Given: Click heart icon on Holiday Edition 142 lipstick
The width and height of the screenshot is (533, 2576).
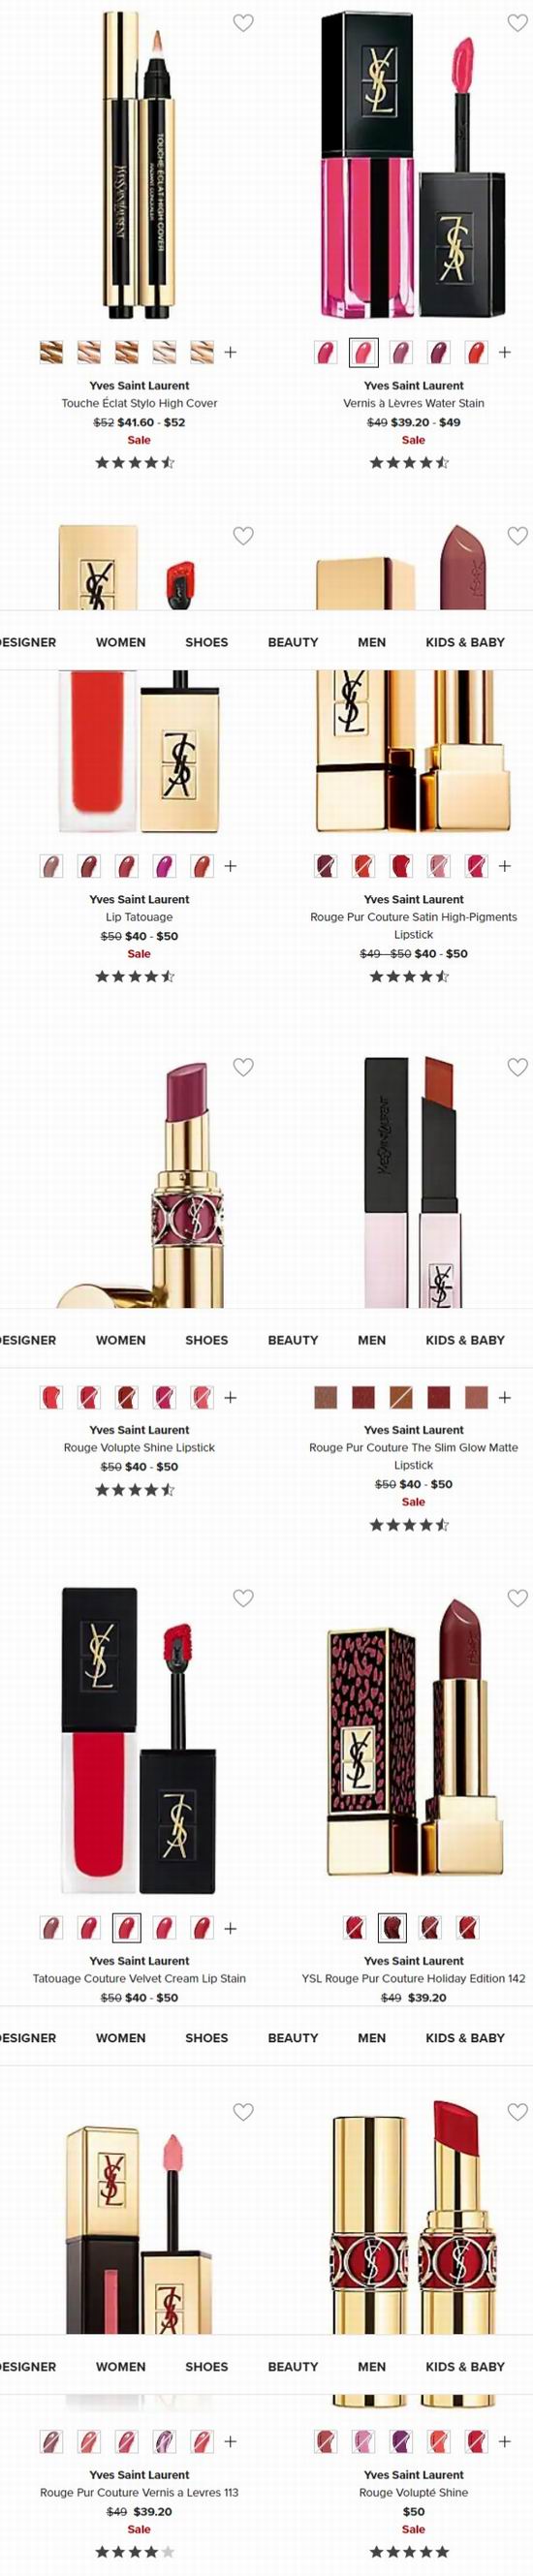Looking at the screenshot, I should tap(517, 1598).
